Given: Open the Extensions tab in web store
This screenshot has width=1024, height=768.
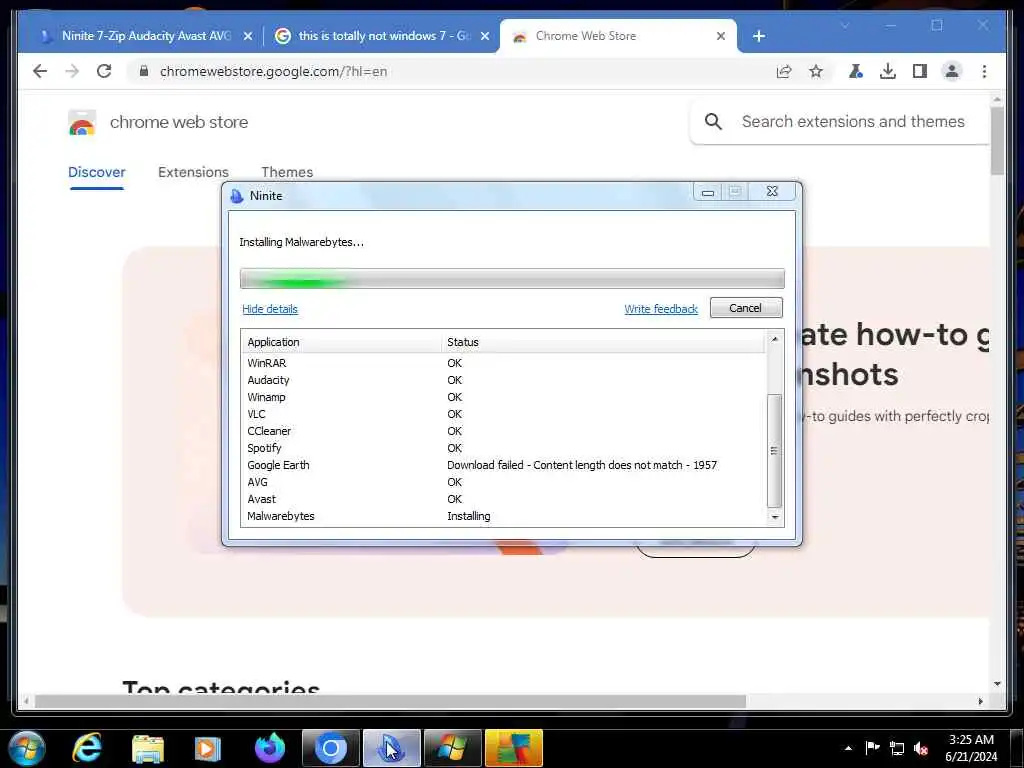Looking at the screenshot, I should (193, 172).
